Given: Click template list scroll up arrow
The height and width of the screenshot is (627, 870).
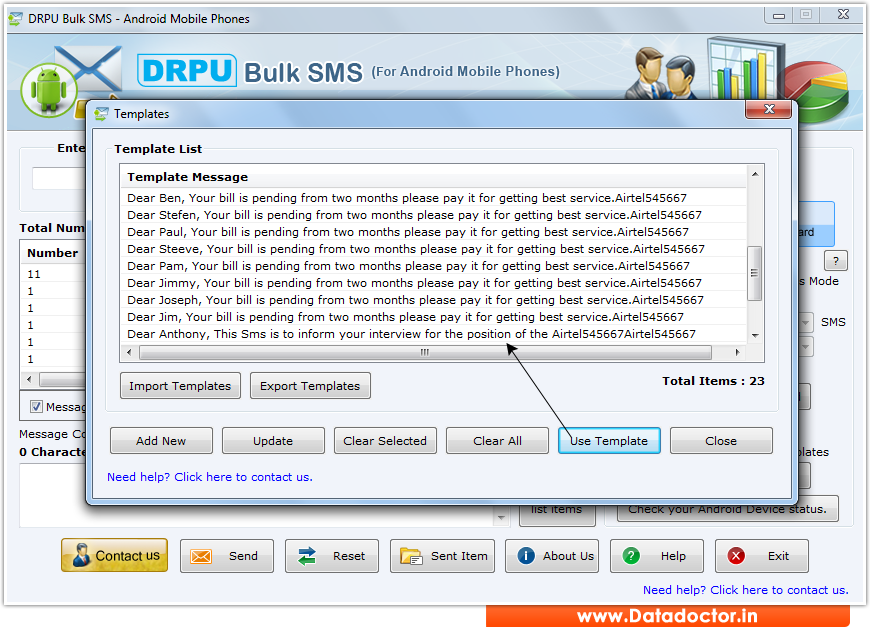Looking at the screenshot, I should (x=755, y=174).
